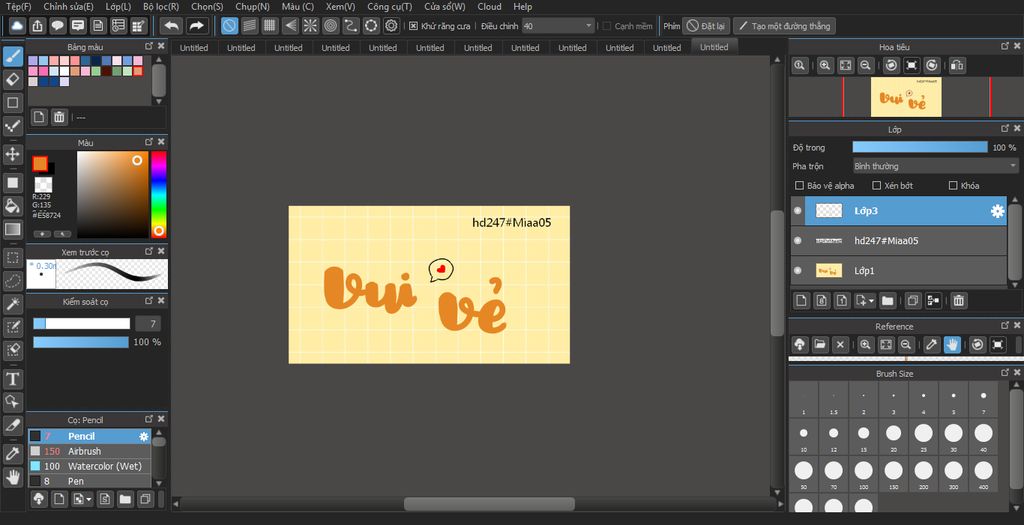Click the Navigator canvas thumbnail
This screenshot has width=1024, height=525.
point(906,97)
